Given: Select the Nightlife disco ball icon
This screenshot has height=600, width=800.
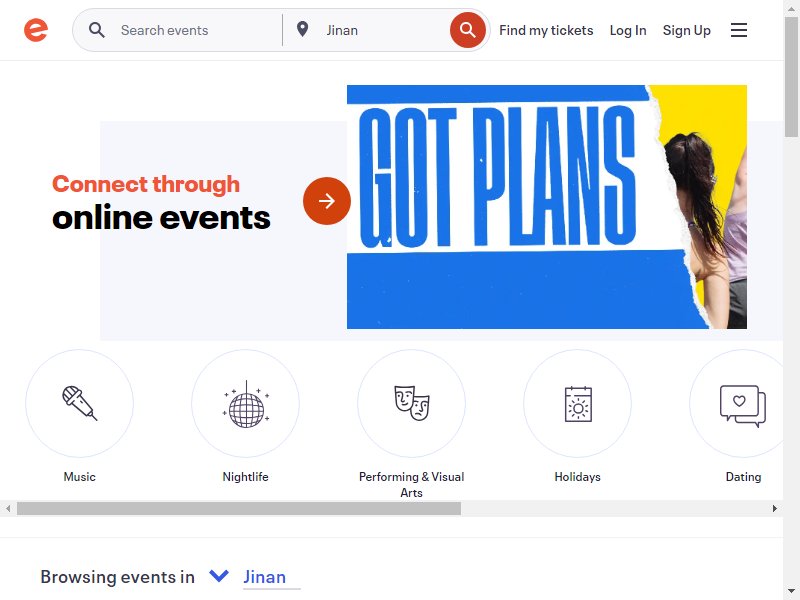Looking at the screenshot, I should pyautogui.click(x=245, y=403).
